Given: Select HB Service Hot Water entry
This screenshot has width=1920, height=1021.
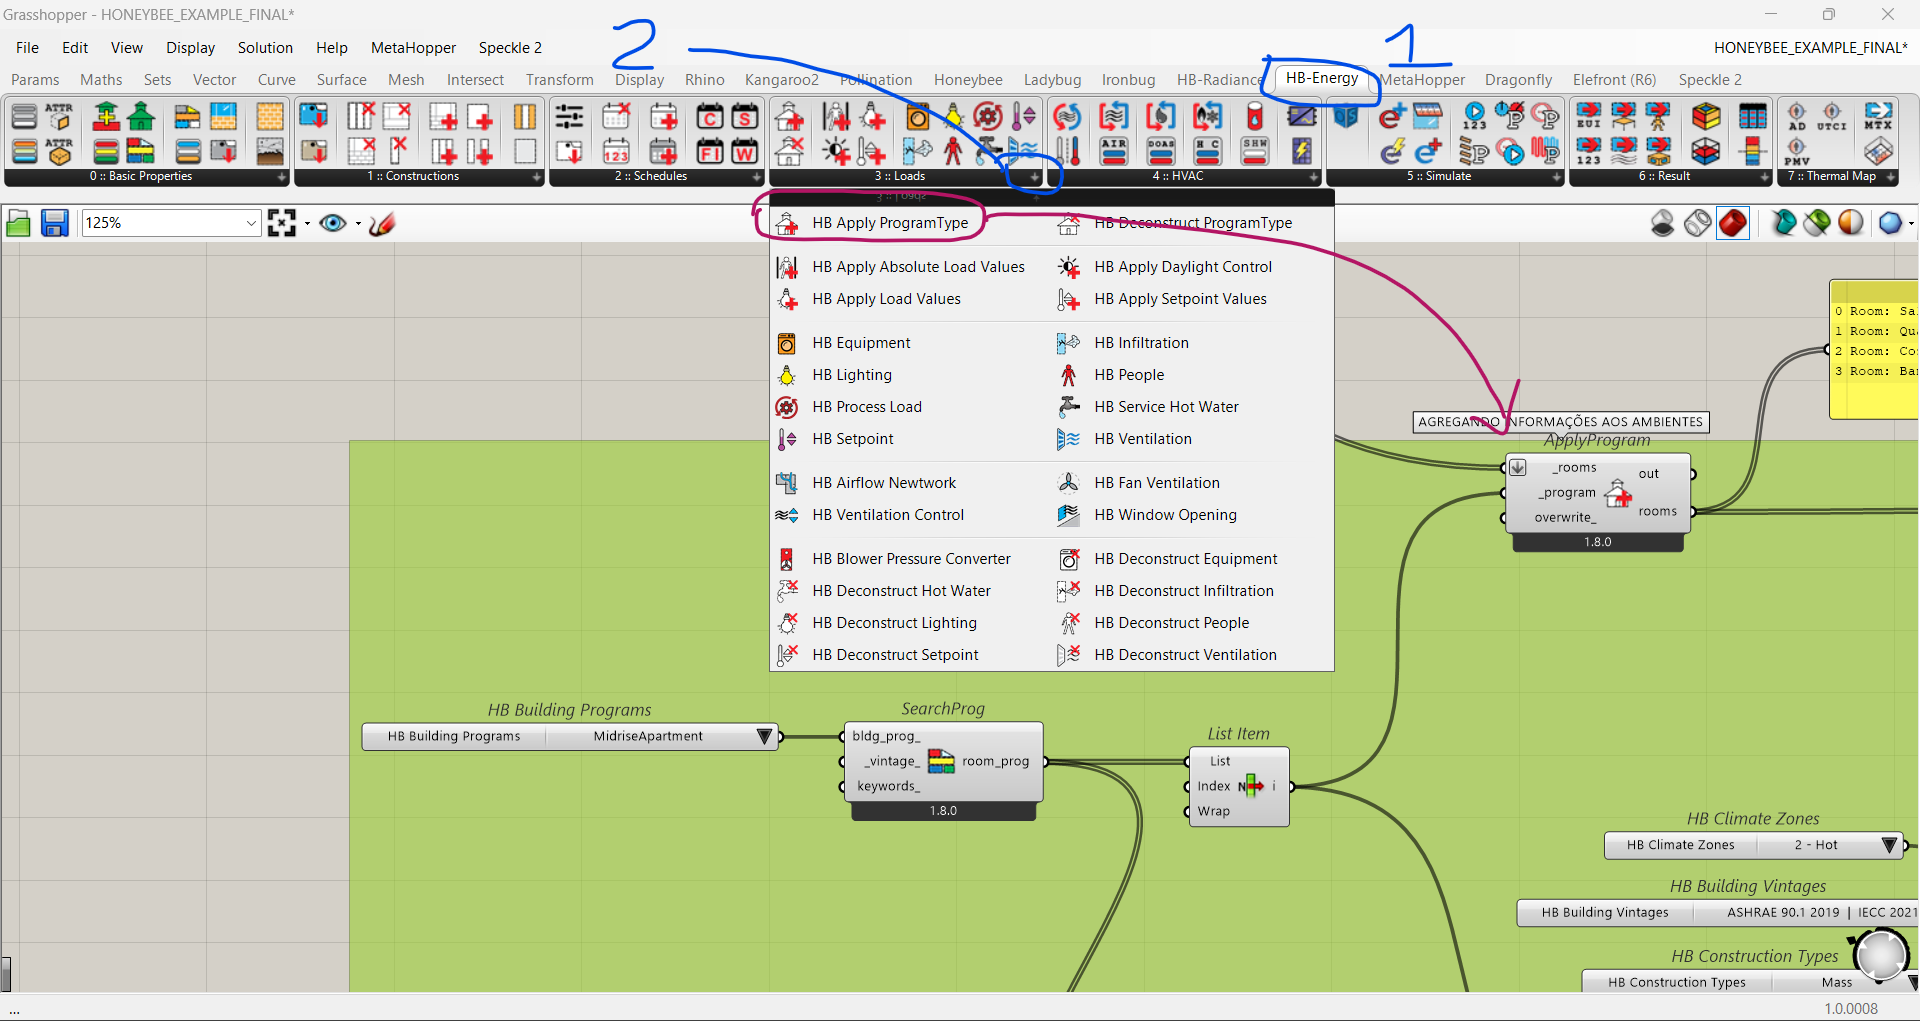Looking at the screenshot, I should (x=1166, y=407).
